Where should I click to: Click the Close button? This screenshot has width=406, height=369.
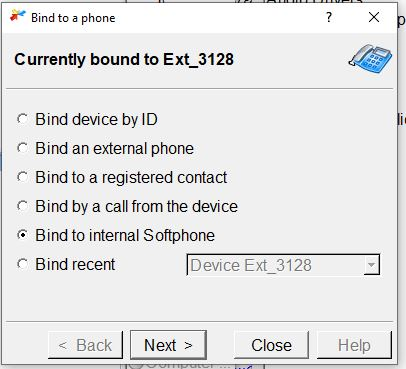pyautogui.click(x=271, y=345)
